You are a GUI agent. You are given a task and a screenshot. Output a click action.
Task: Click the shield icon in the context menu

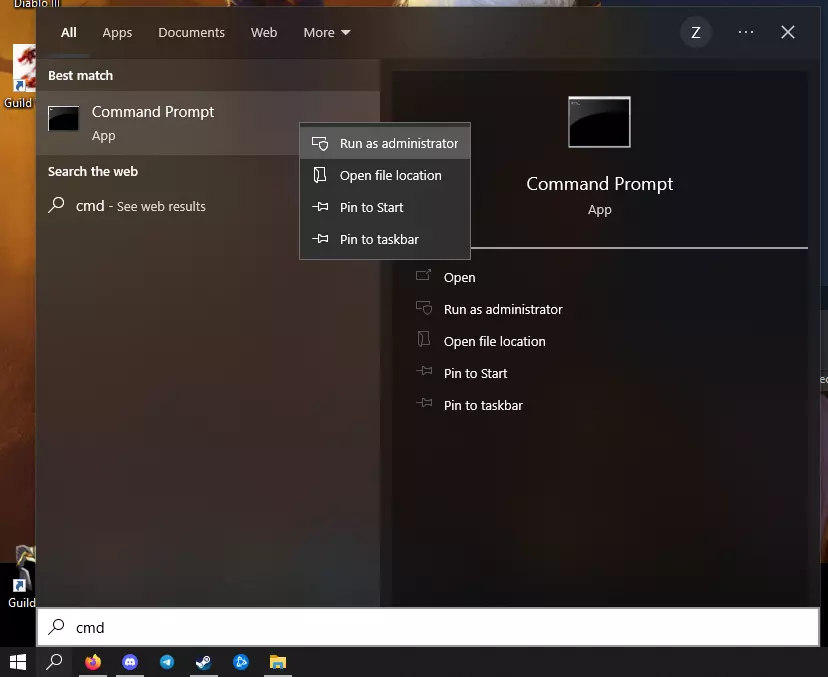320,143
